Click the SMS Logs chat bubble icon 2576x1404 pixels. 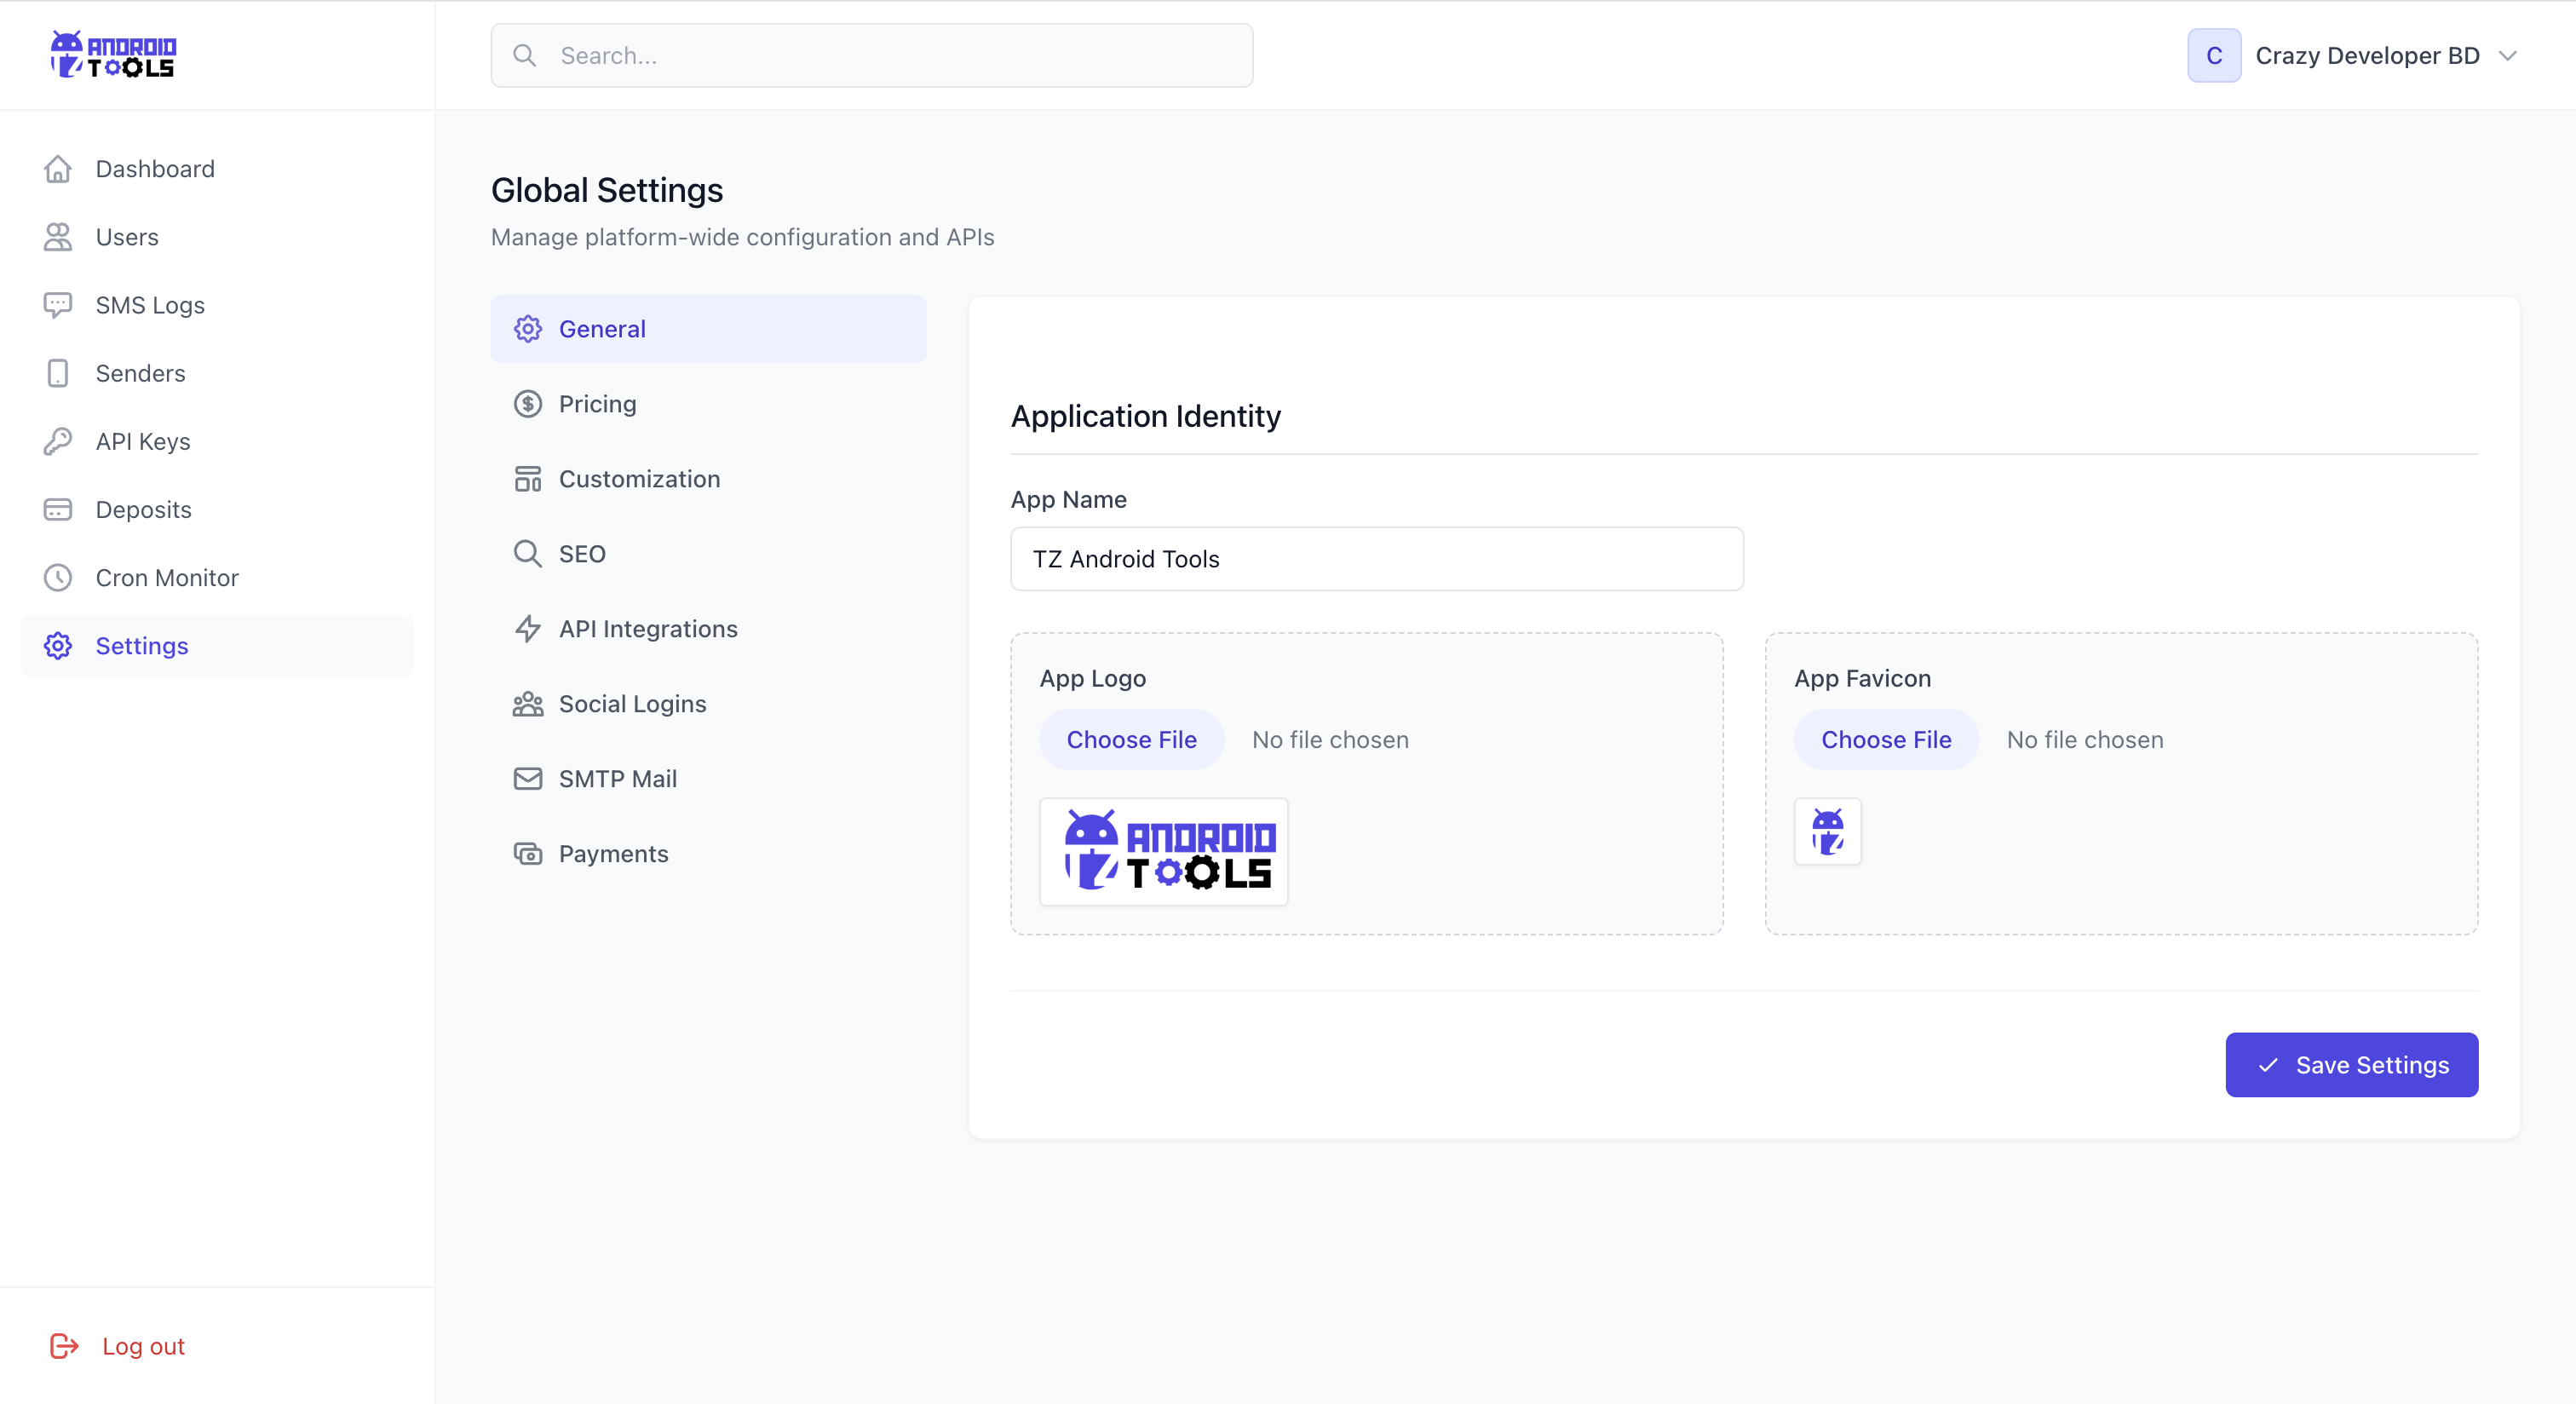(x=58, y=305)
